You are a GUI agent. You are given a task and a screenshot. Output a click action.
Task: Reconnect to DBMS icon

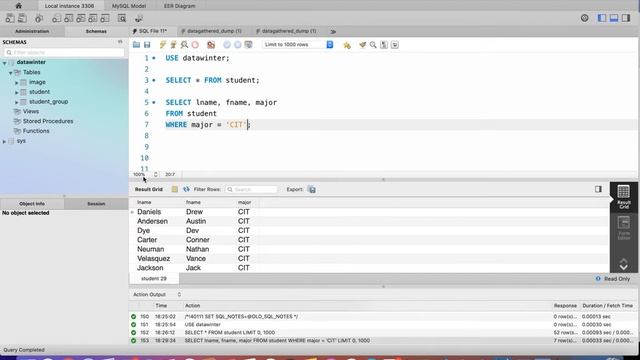click(x=139, y=18)
